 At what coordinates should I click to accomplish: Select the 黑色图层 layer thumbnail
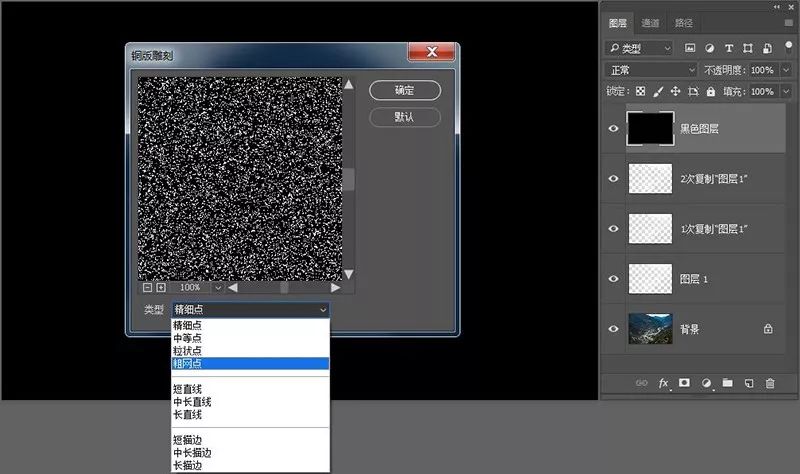click(x=650, y=129)
